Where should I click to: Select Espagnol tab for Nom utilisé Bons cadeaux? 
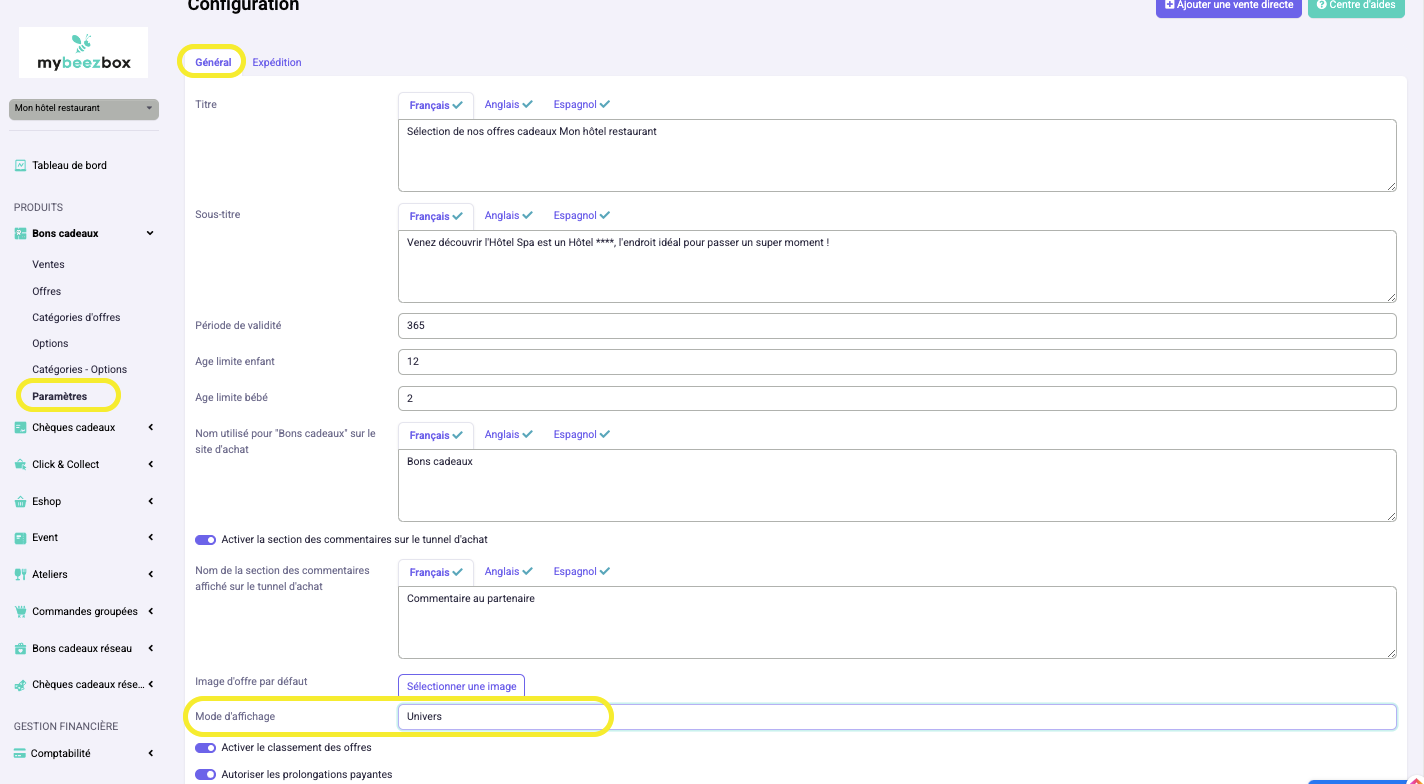582,434
